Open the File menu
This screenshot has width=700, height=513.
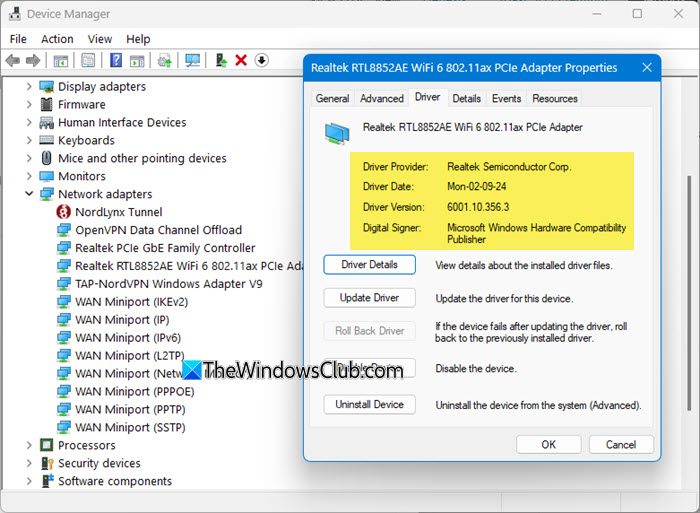pyautogui.click(x=18, y=39)
